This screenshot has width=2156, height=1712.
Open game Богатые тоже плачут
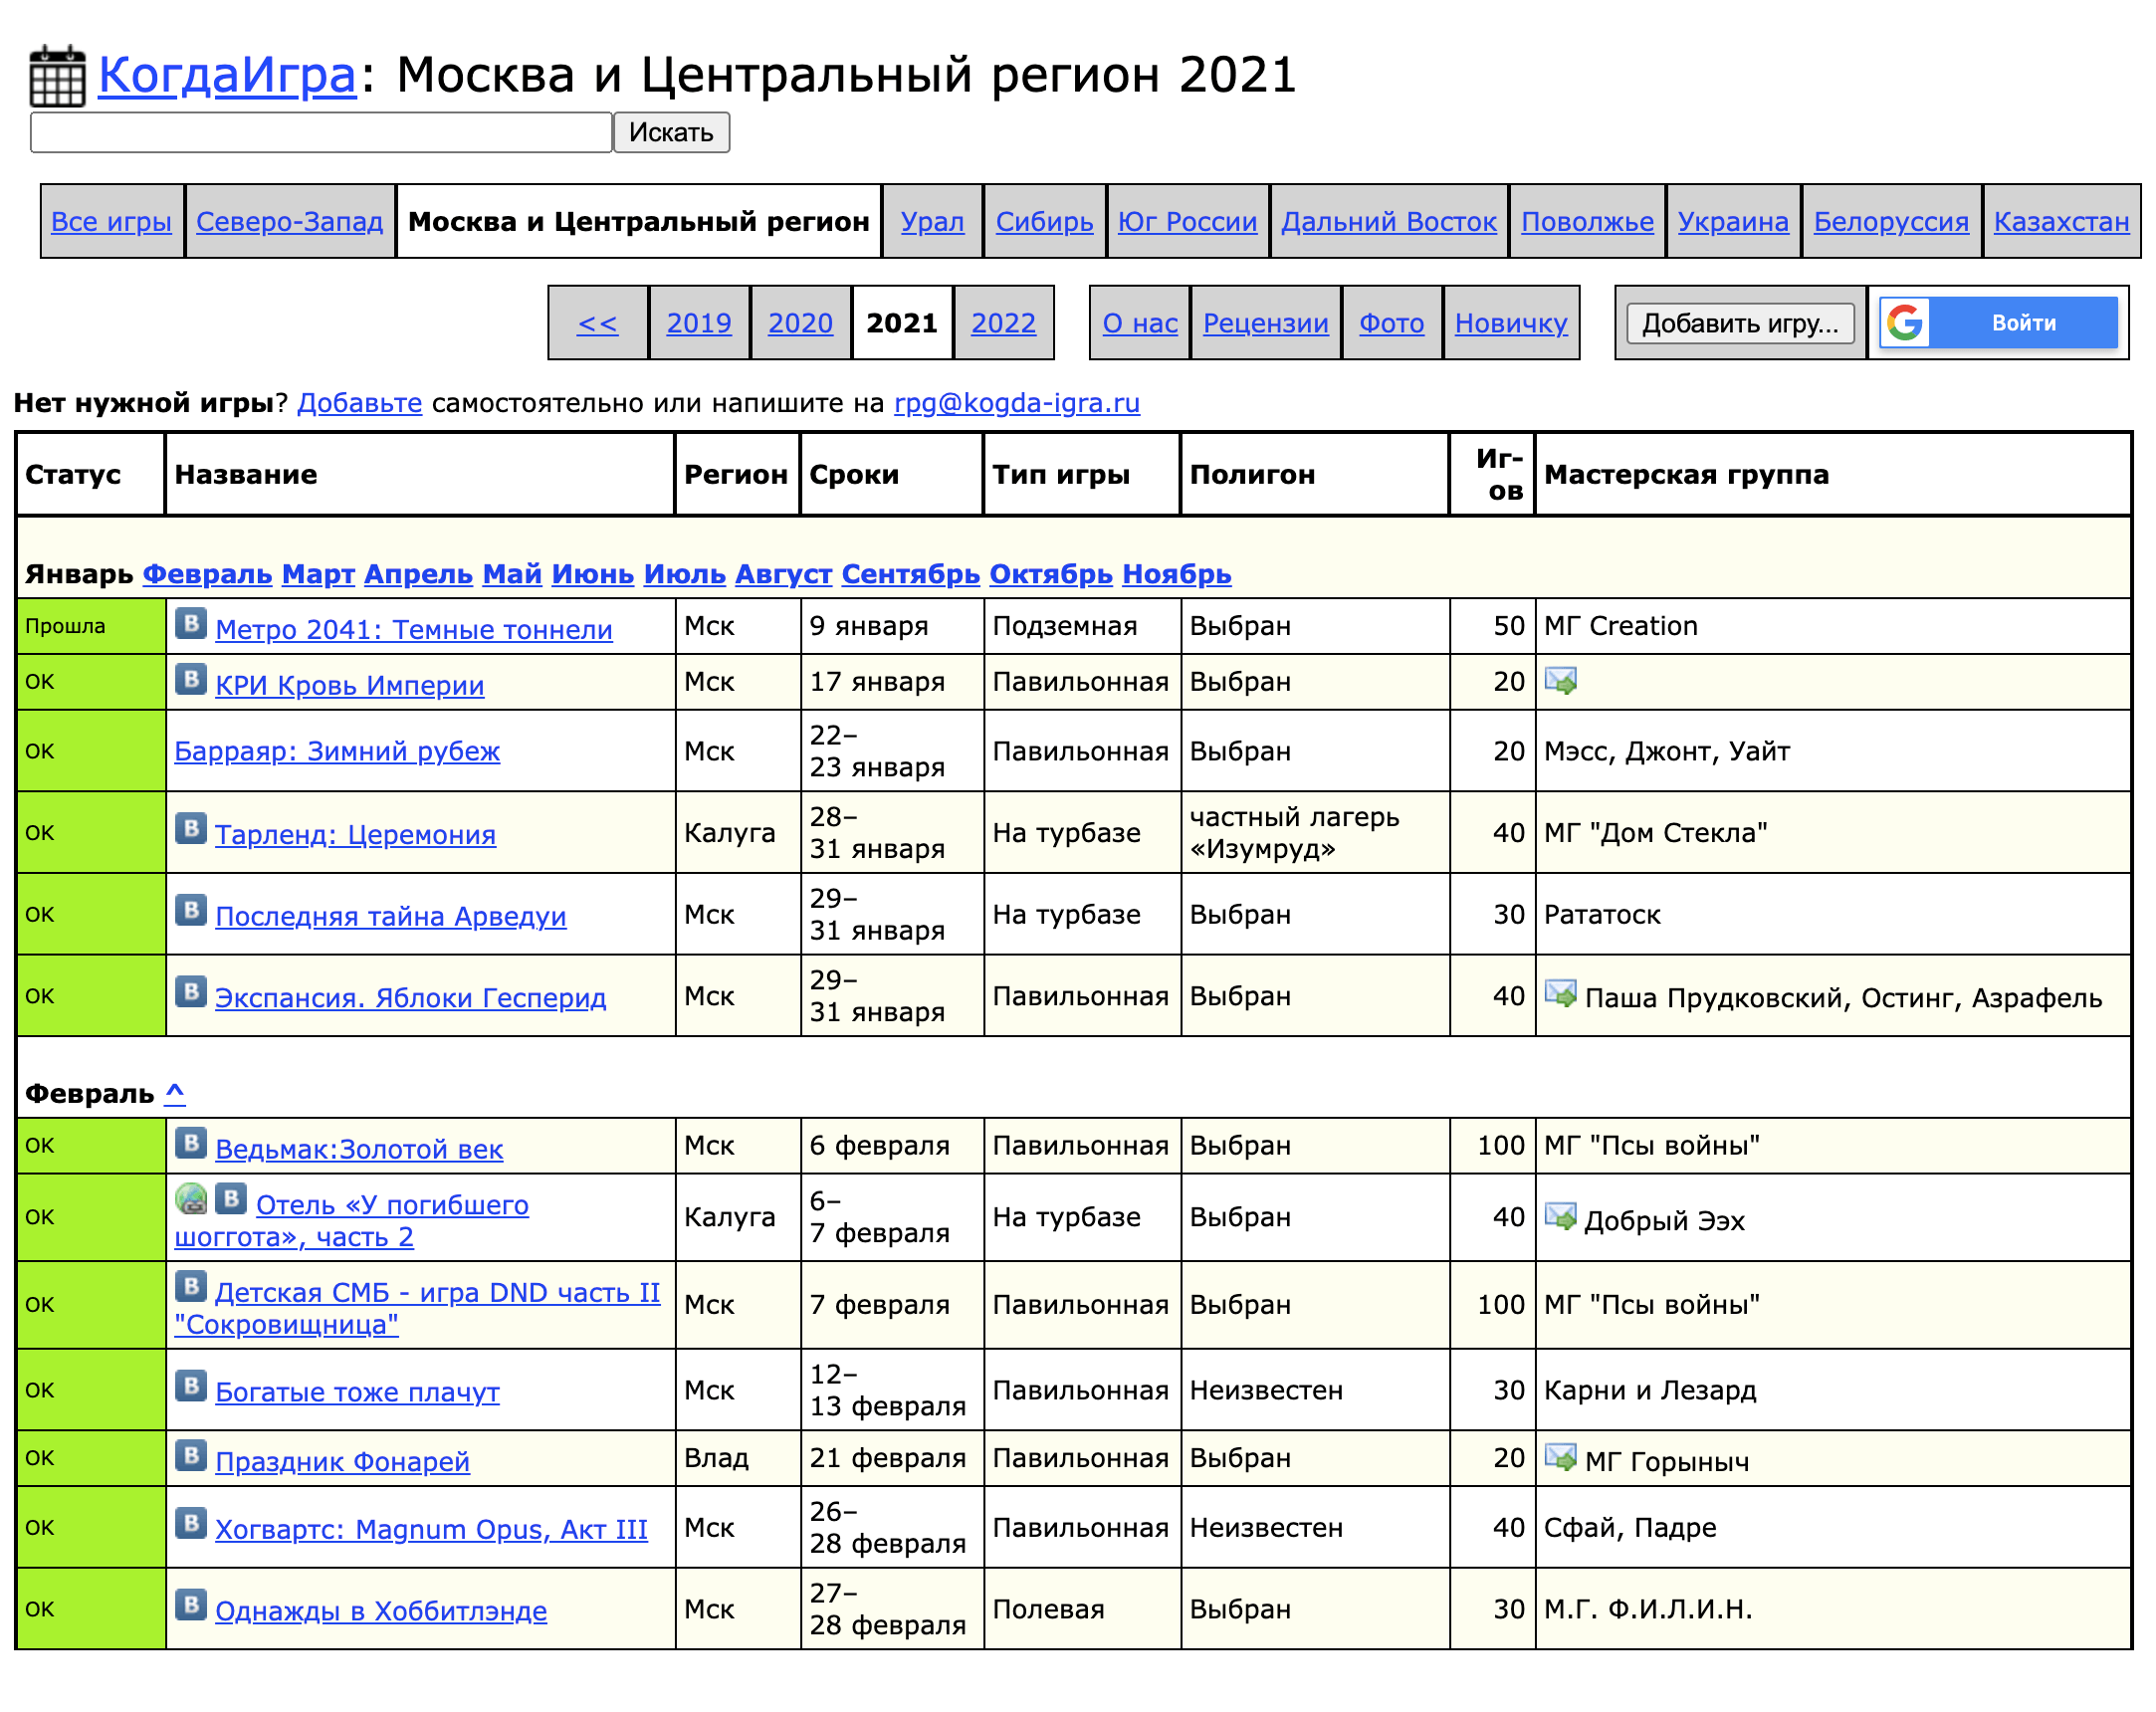(x=358, y=1392)
